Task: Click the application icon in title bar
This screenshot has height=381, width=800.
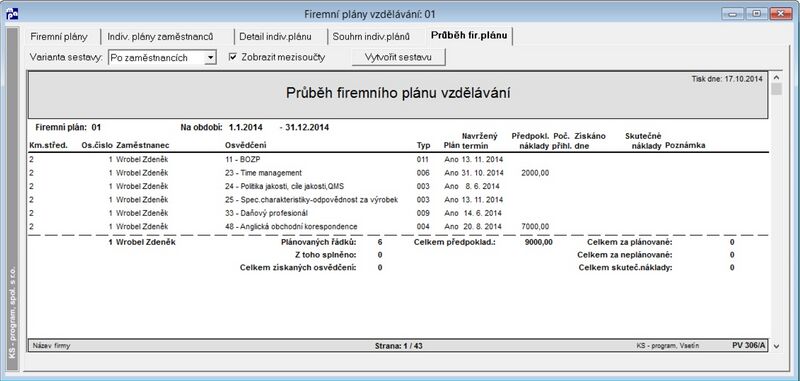Action: click(12, 14)
